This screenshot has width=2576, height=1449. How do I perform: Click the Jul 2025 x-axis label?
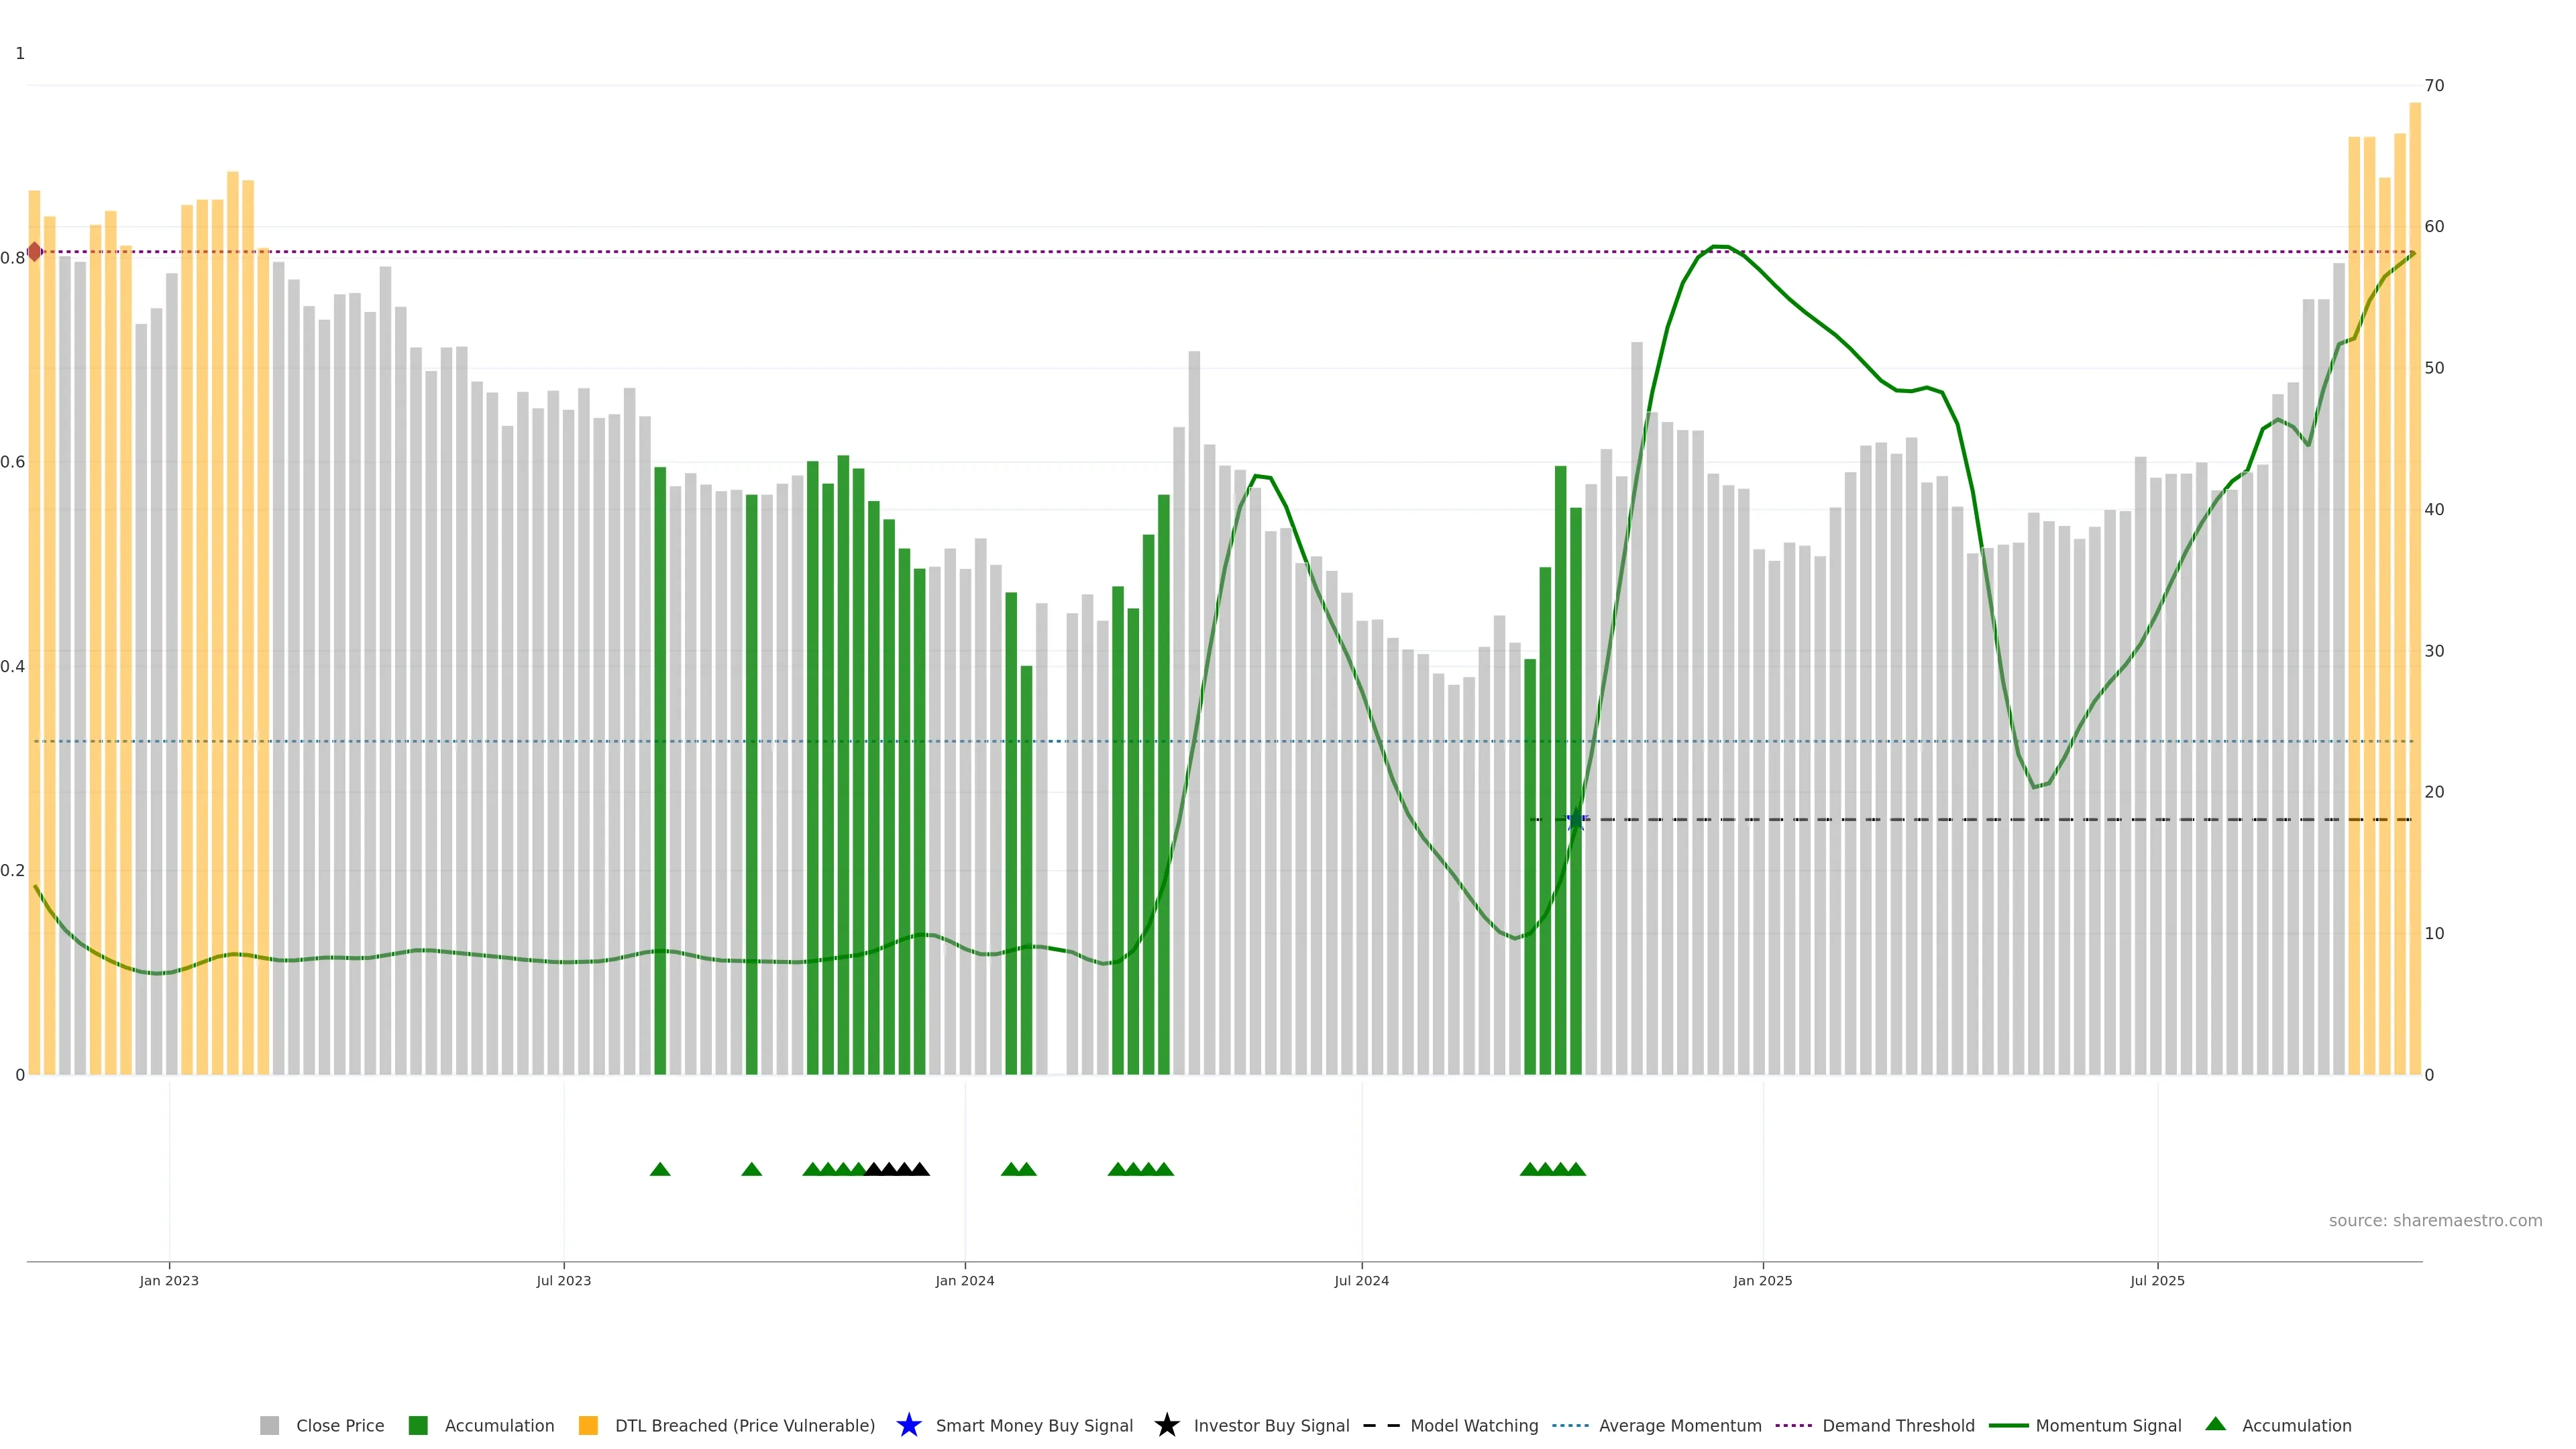click(x=2157, y=1281)
